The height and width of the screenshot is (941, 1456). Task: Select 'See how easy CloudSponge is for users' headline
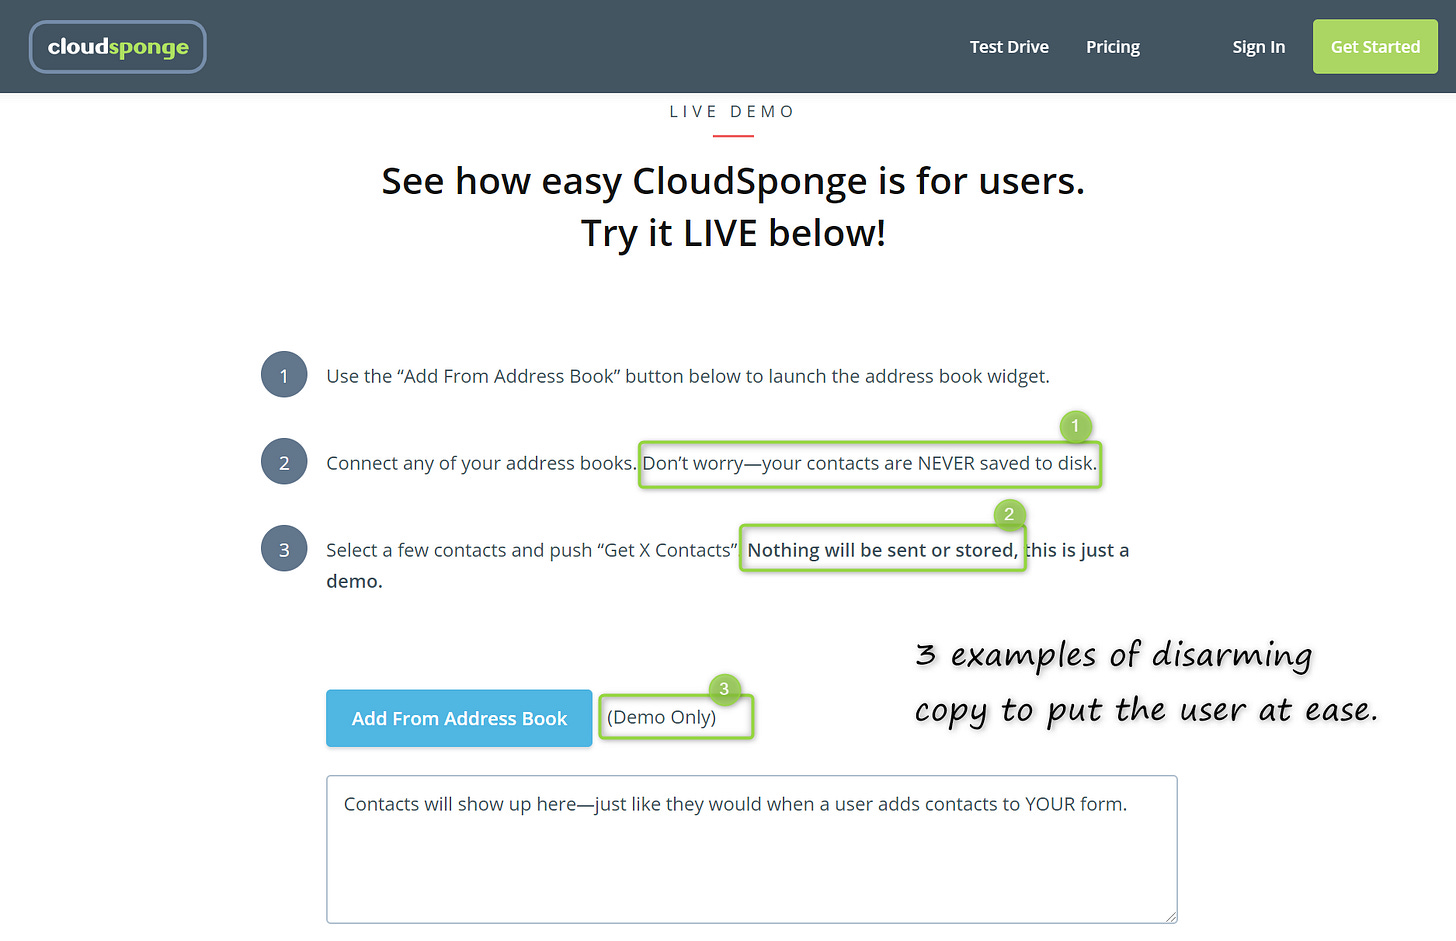pyautogui.click(x=733, y=182)
